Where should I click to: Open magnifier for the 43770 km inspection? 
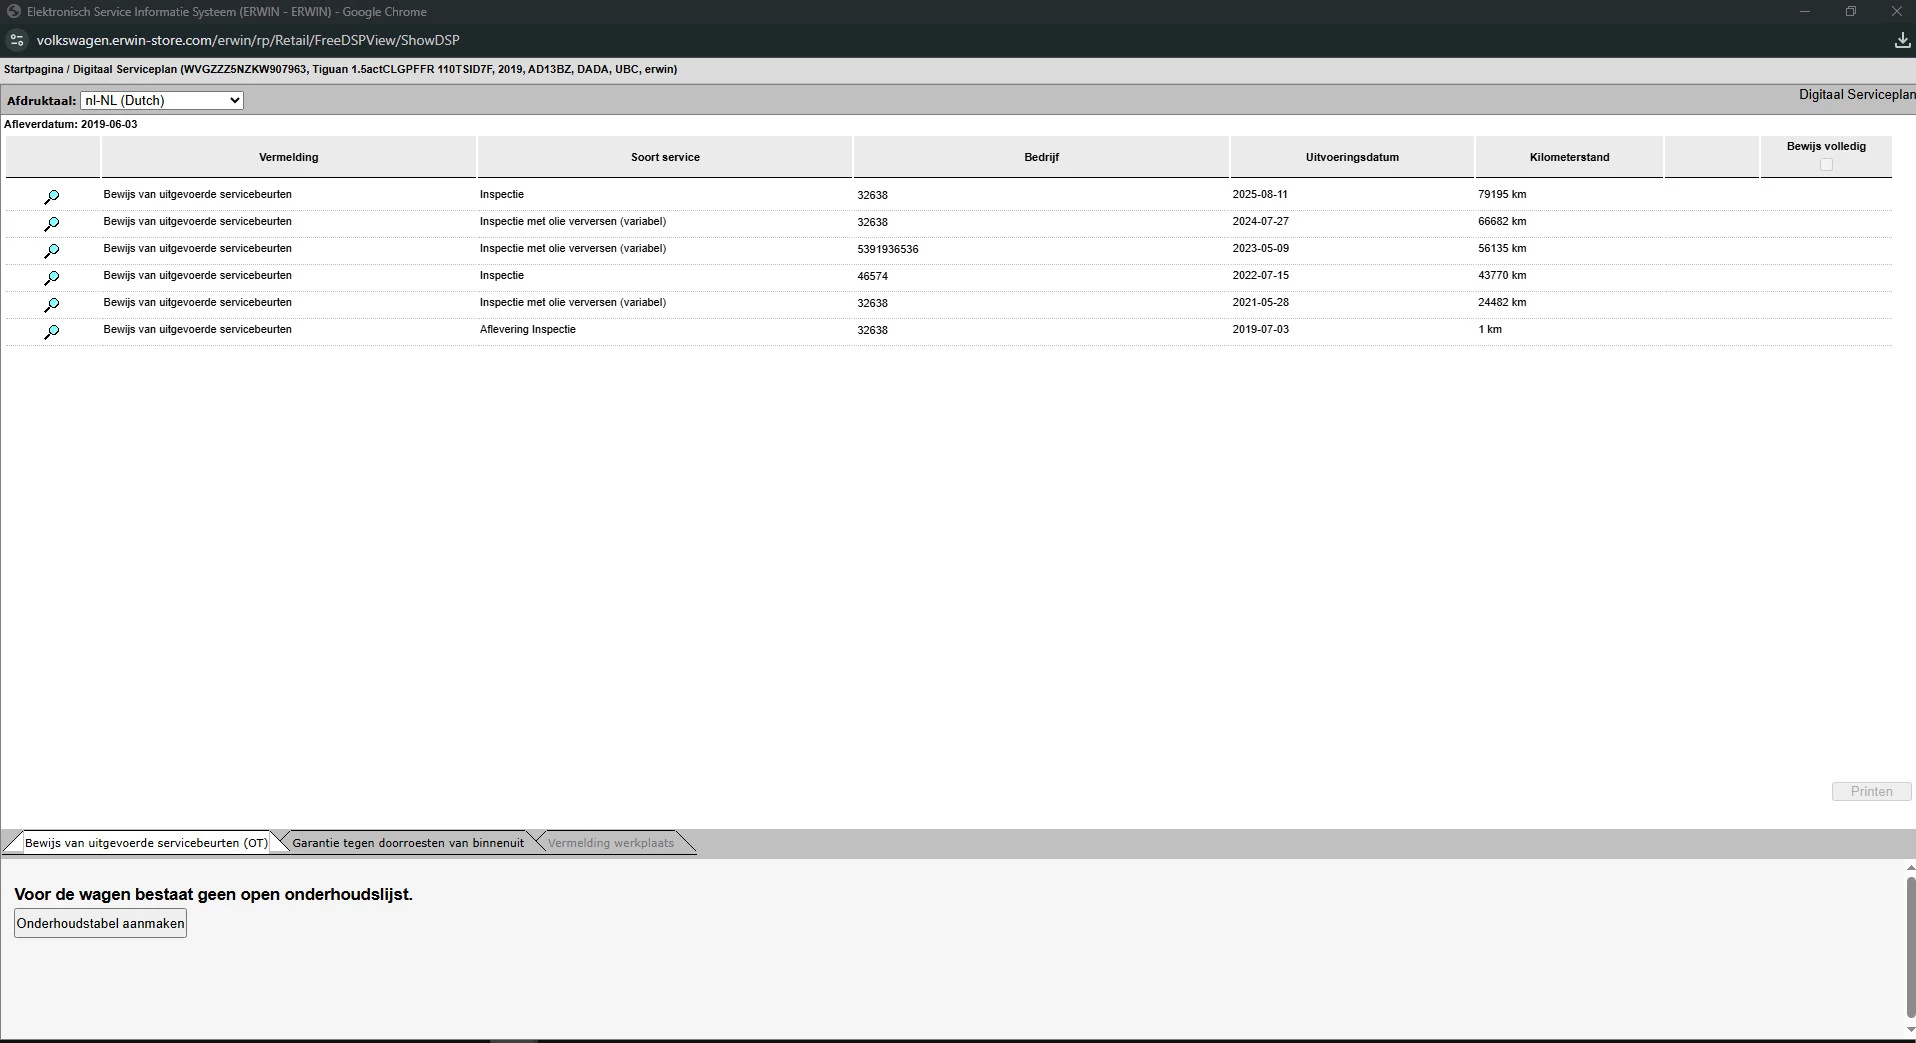52,278
